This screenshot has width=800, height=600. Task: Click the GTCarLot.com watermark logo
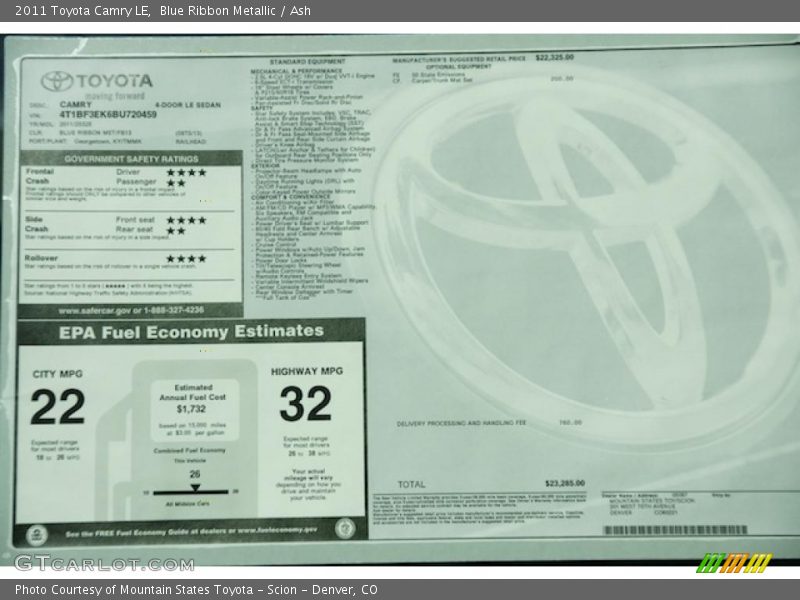point(104,563)
